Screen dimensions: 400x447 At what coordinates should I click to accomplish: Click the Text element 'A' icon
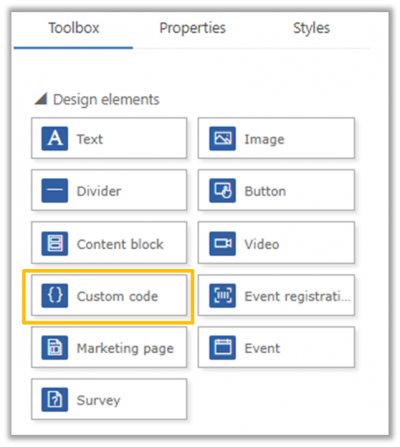pos(55,138)
